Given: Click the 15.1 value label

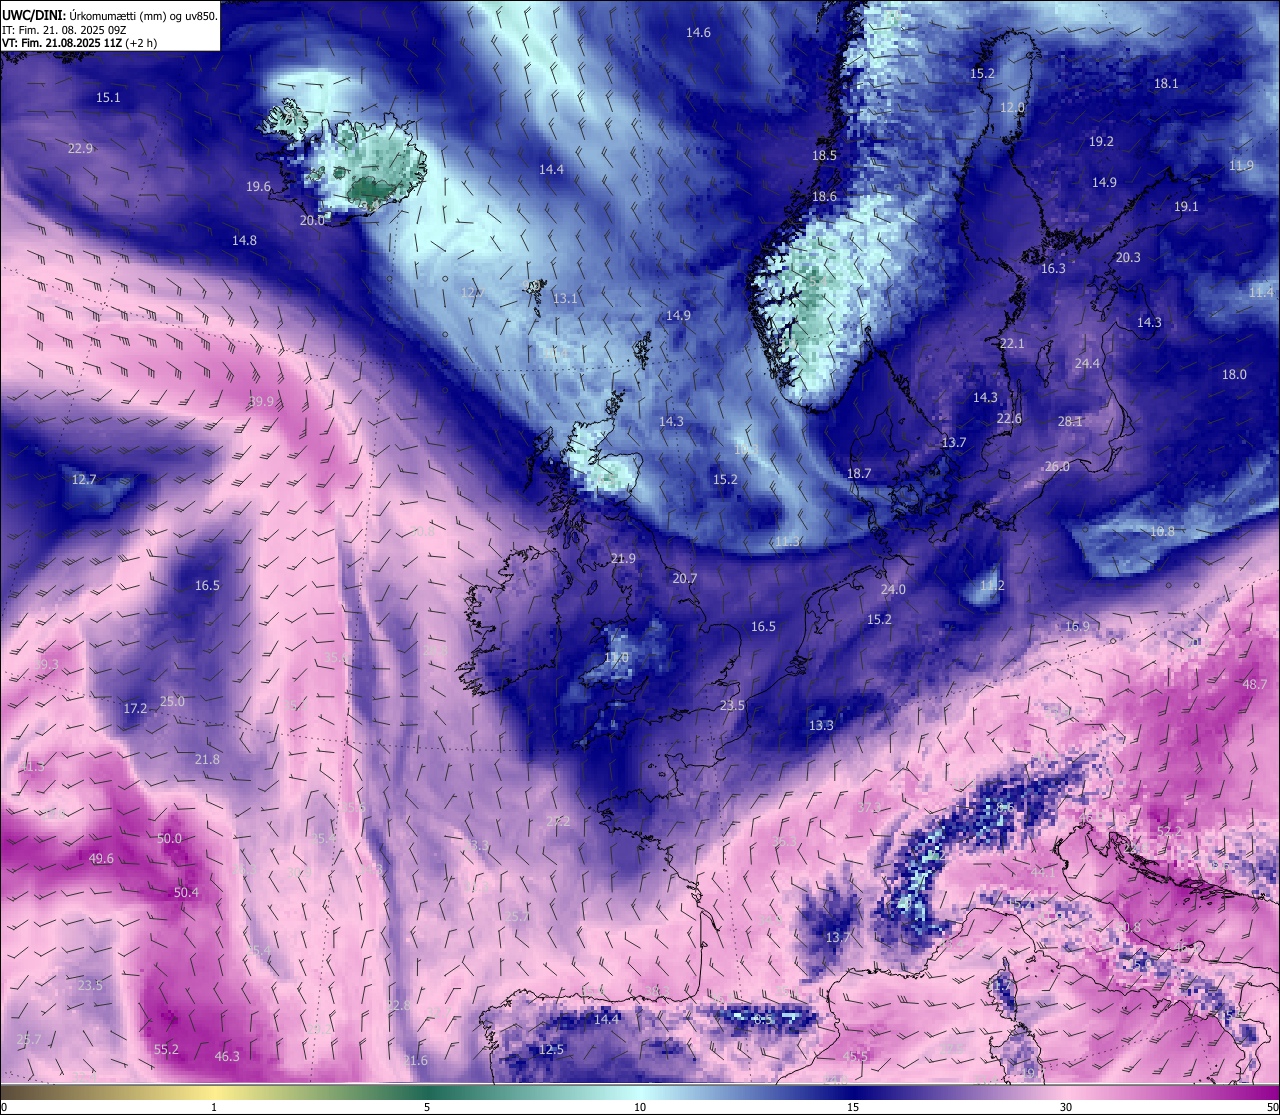Looking at the screenshot, I should (108, 98).
